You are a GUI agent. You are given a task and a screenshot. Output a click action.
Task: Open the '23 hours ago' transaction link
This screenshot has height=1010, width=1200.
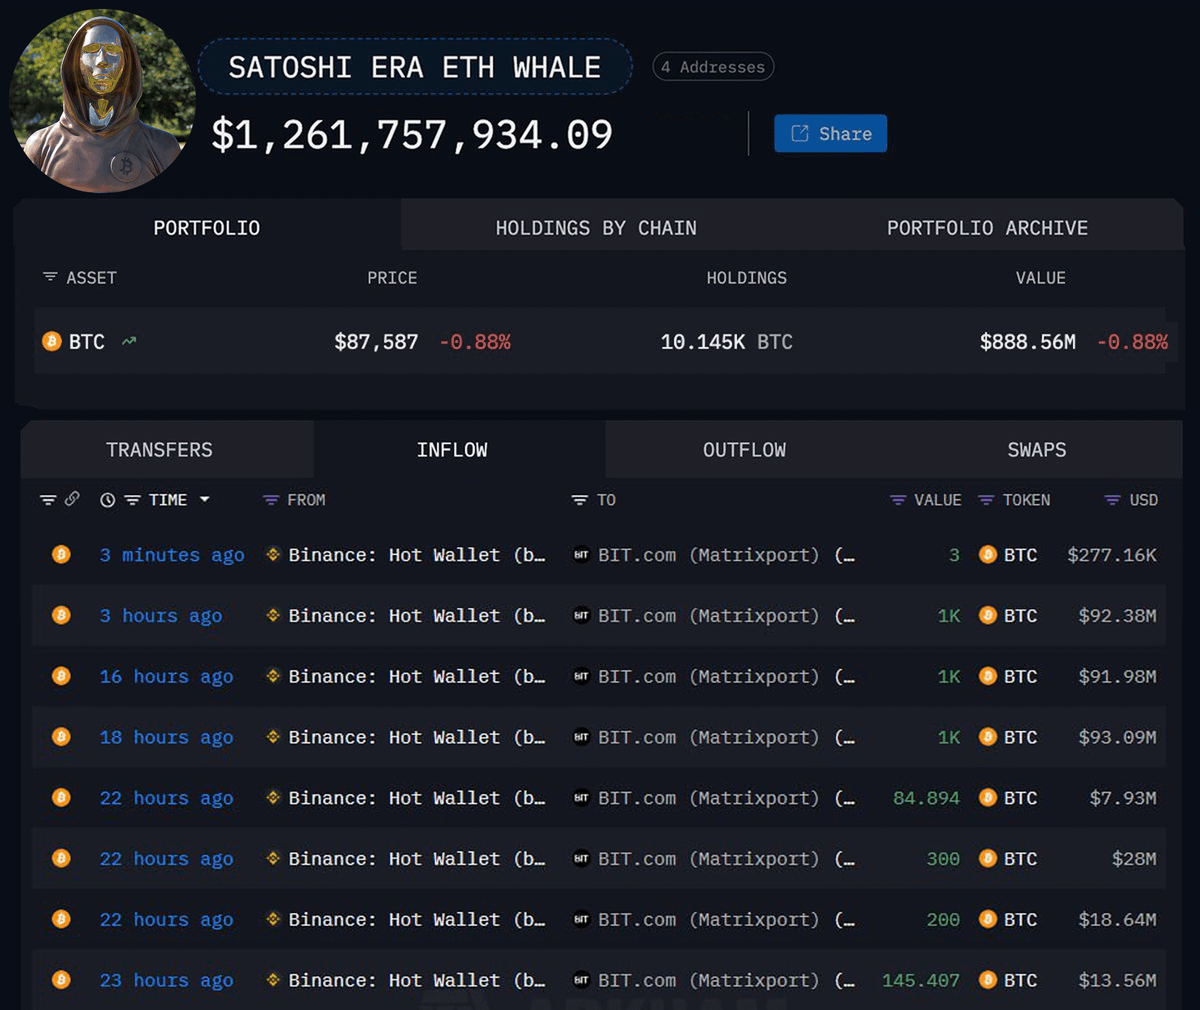click(x=166, y=981)
